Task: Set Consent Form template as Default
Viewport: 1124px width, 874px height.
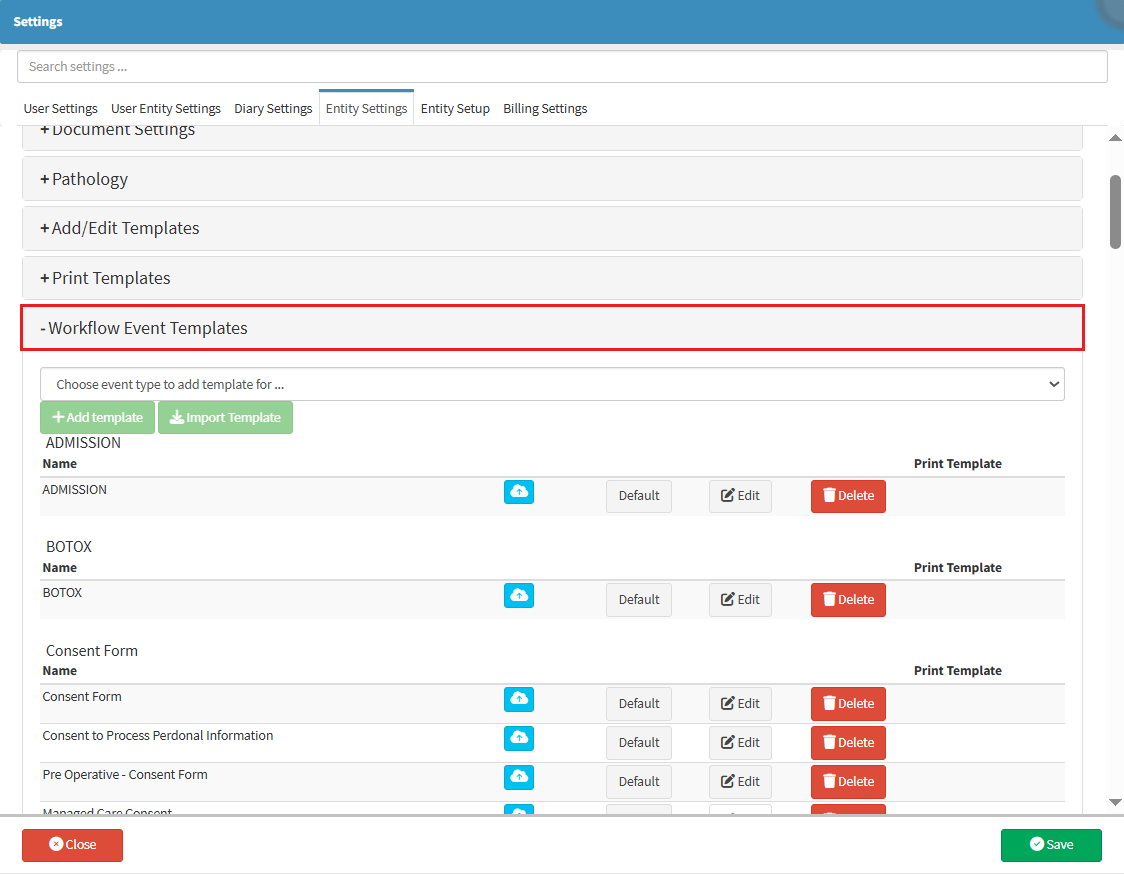Action: pos(638,704)
